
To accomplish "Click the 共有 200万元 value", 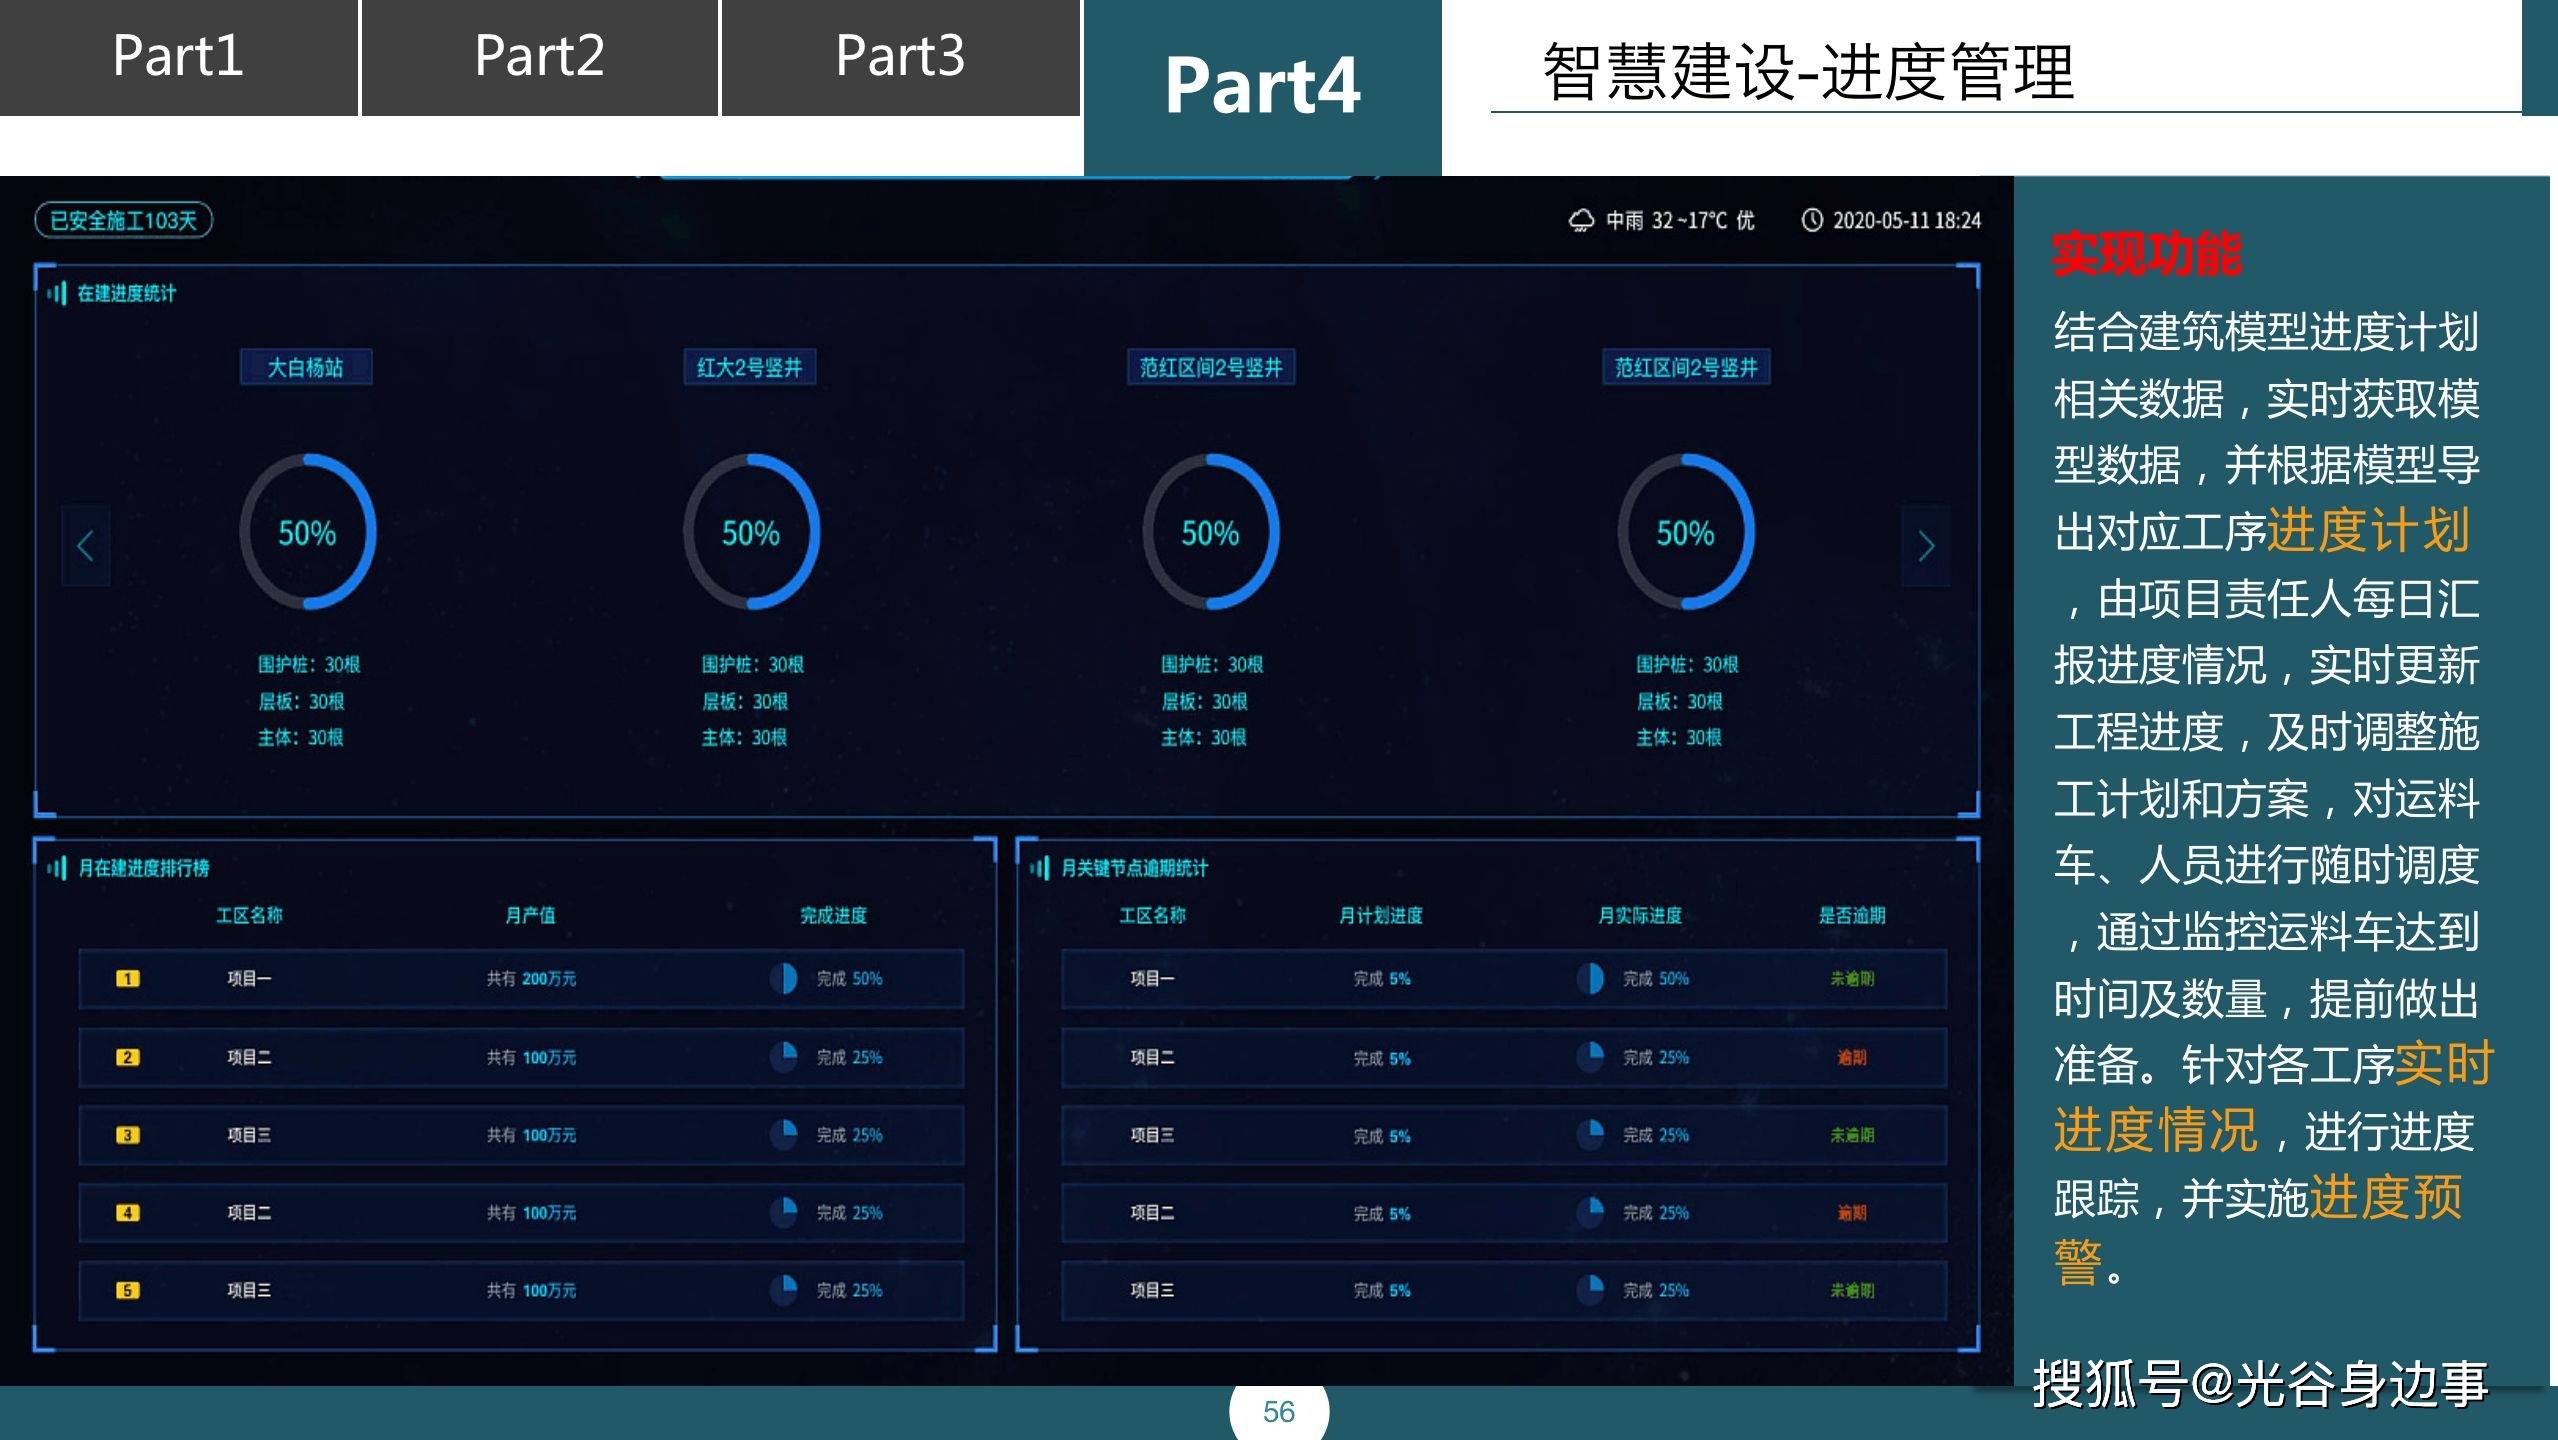I will click(x=531, y=978).
